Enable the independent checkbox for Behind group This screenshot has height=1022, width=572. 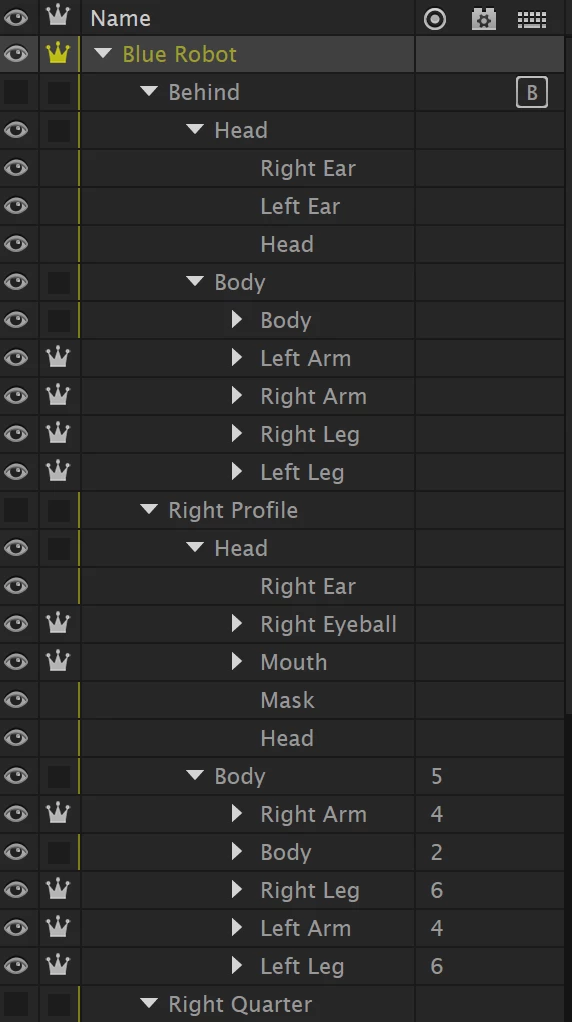click(59, 92)
